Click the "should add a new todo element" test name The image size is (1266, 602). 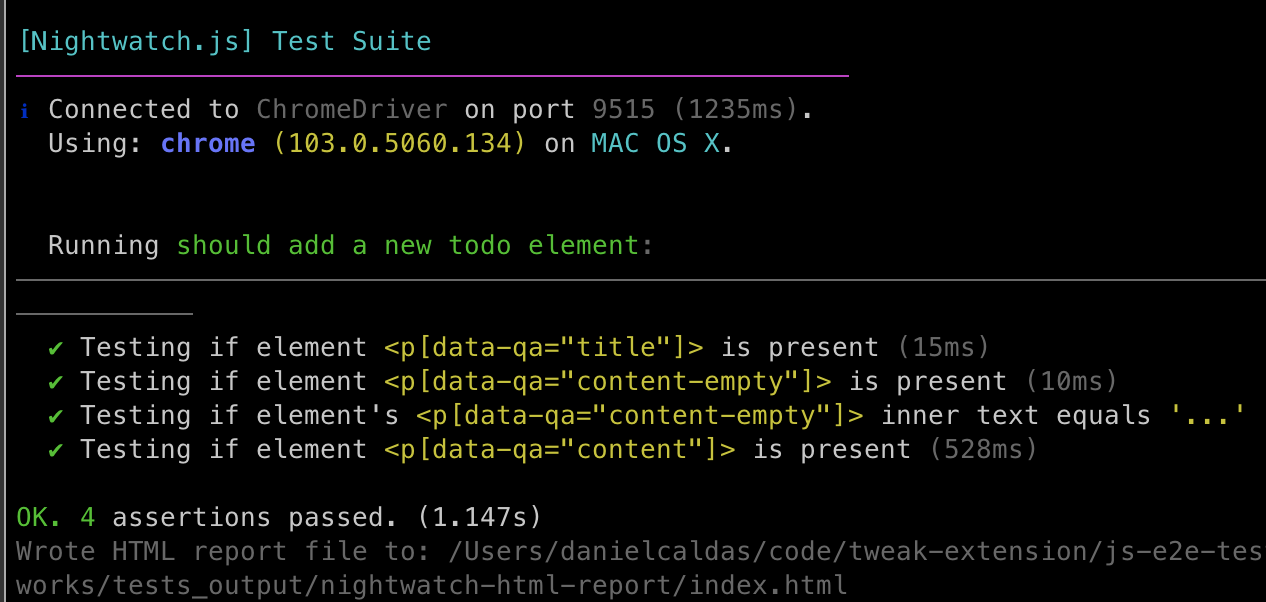tap(415, 246)
